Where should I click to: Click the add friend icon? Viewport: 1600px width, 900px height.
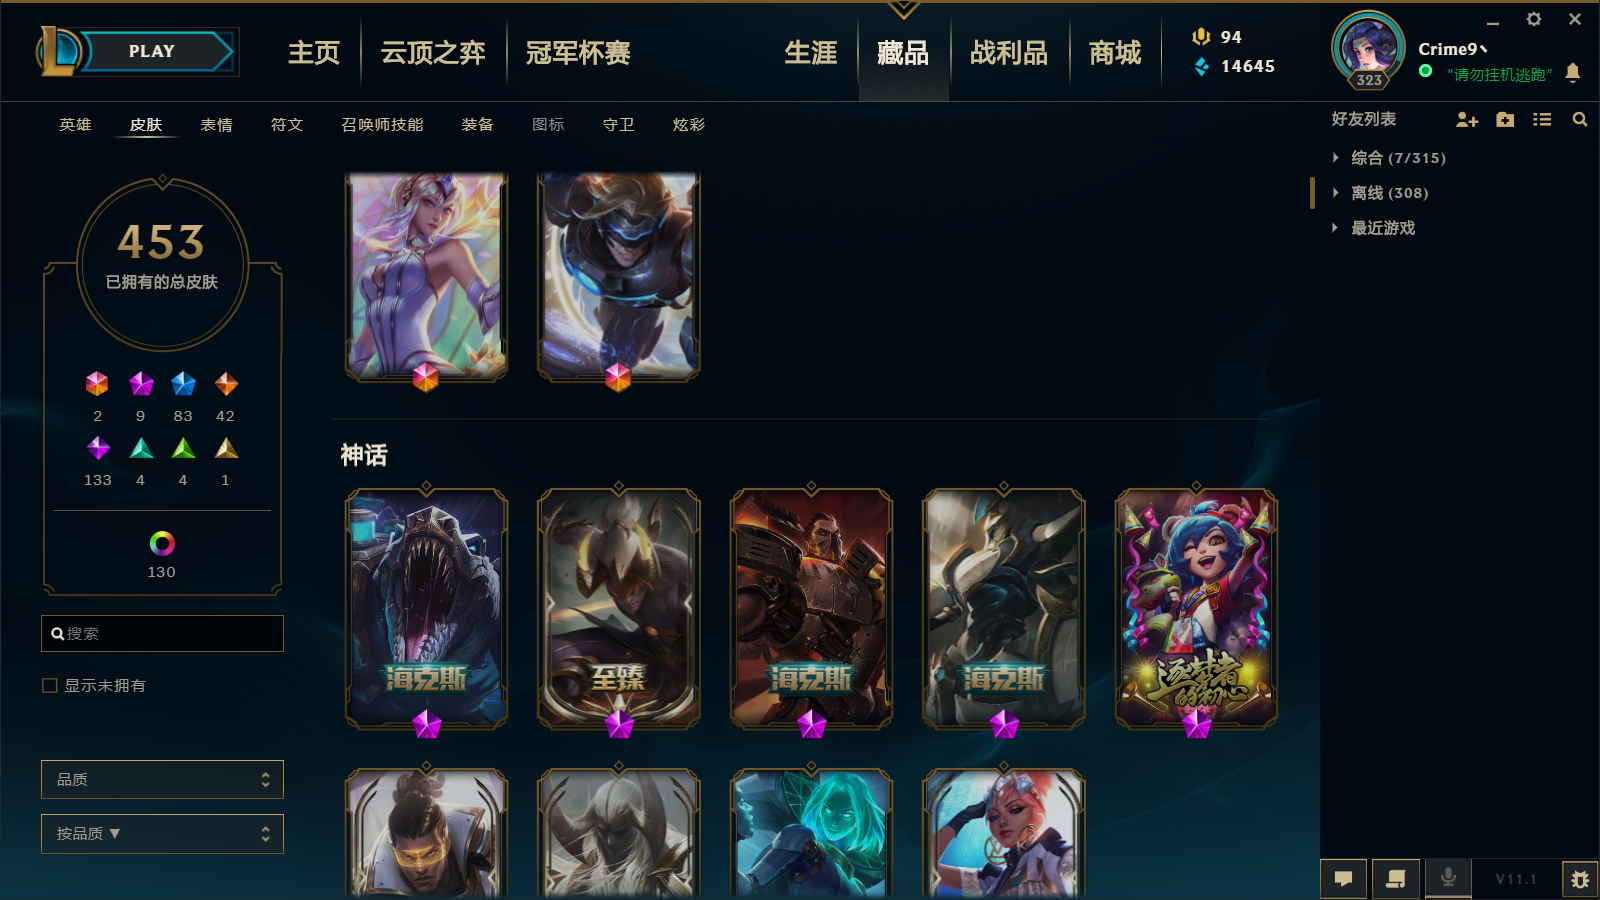pos(1467,120)
